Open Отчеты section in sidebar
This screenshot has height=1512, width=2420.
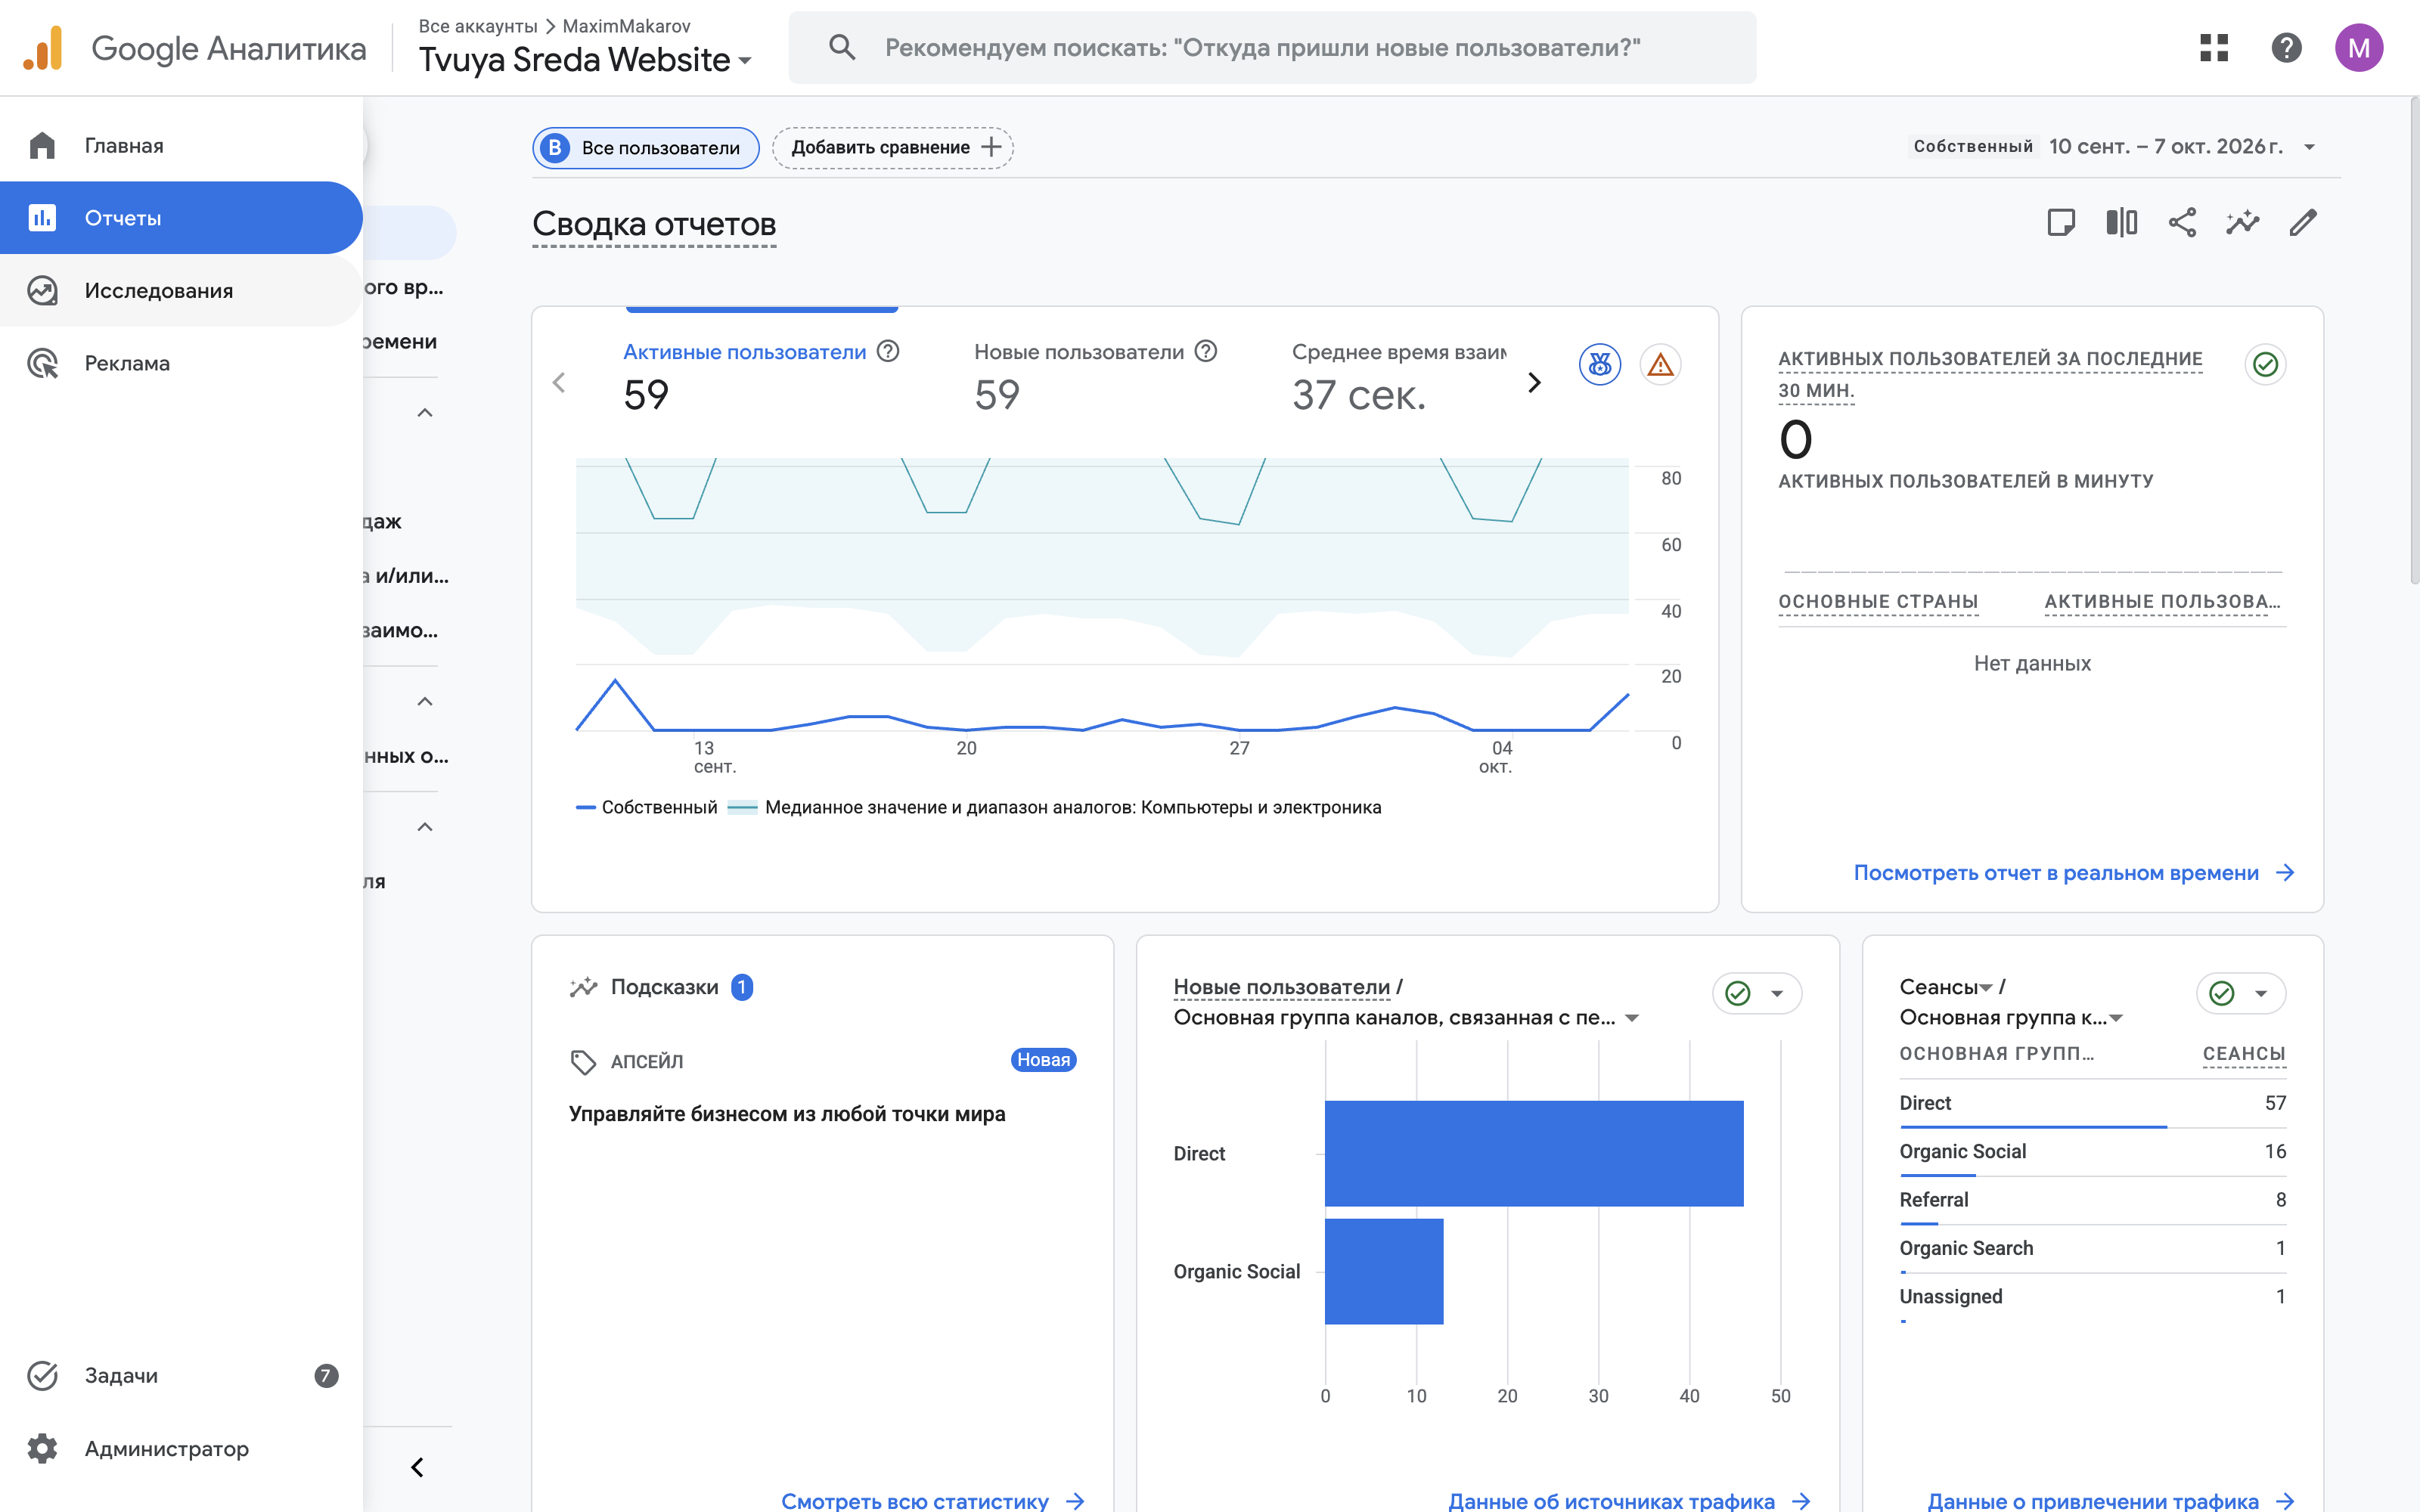(181, 217)
